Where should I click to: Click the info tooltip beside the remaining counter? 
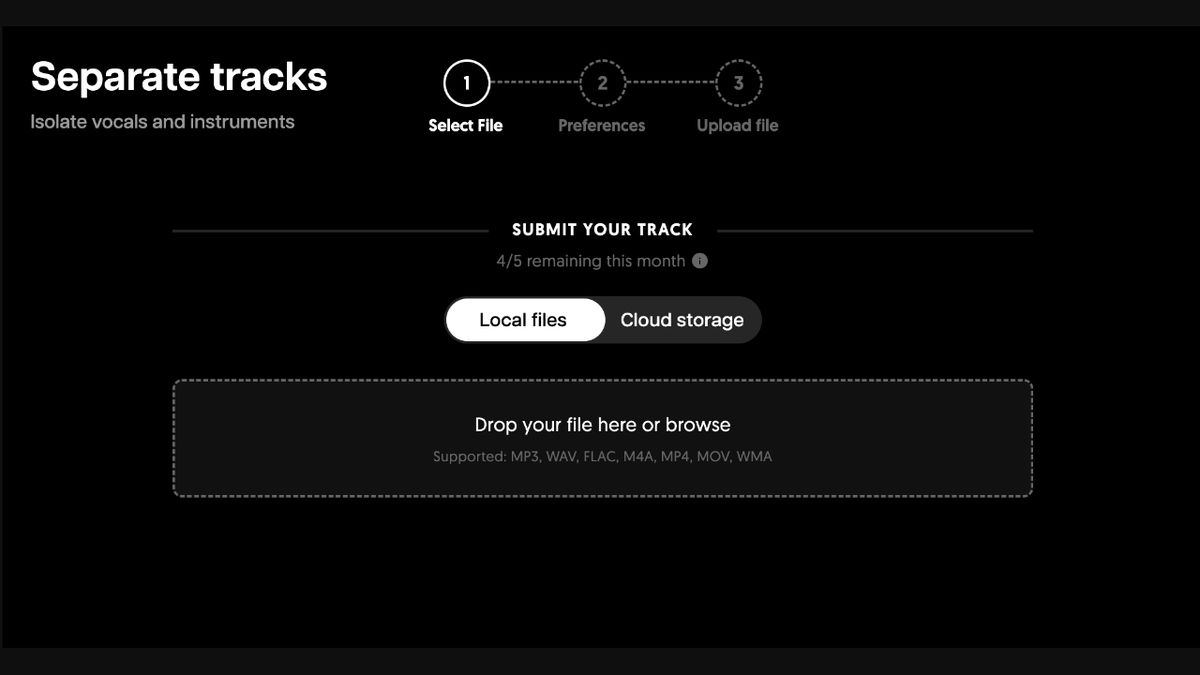point(701,261)
